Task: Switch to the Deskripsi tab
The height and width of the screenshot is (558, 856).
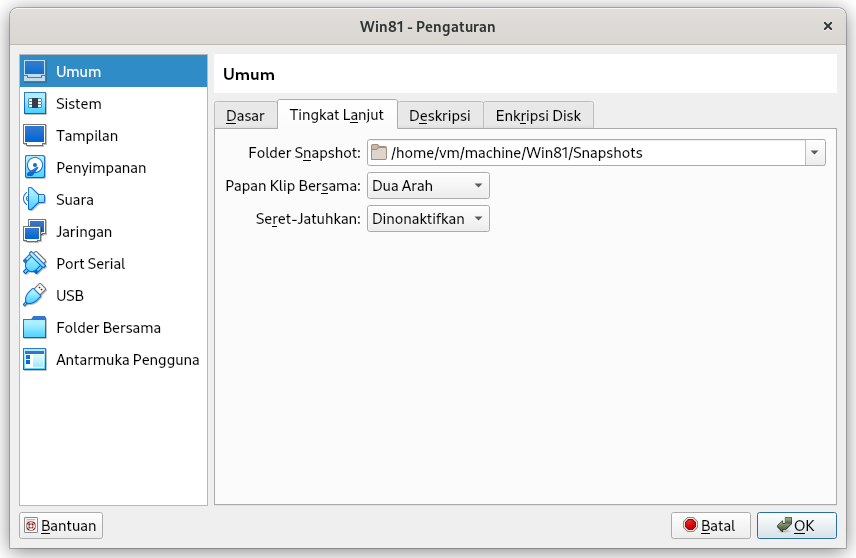Action: click(440, 116)
